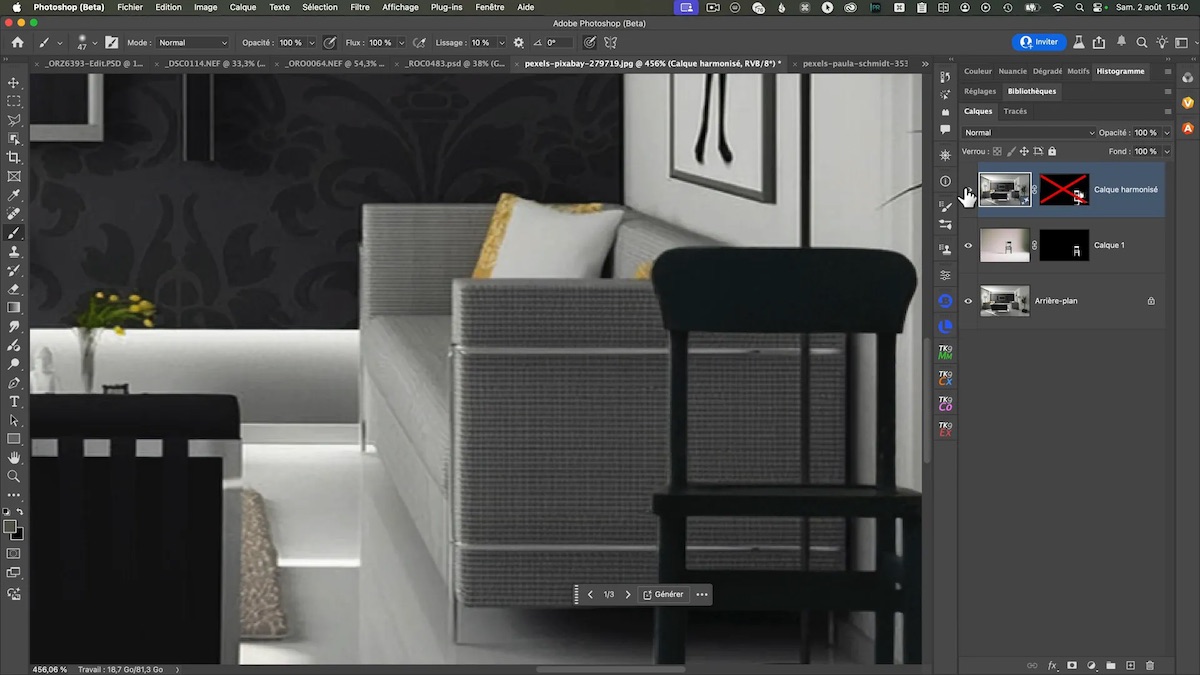
Task: Open the Calques panel options menu
Action: (x=1167, y=111)
